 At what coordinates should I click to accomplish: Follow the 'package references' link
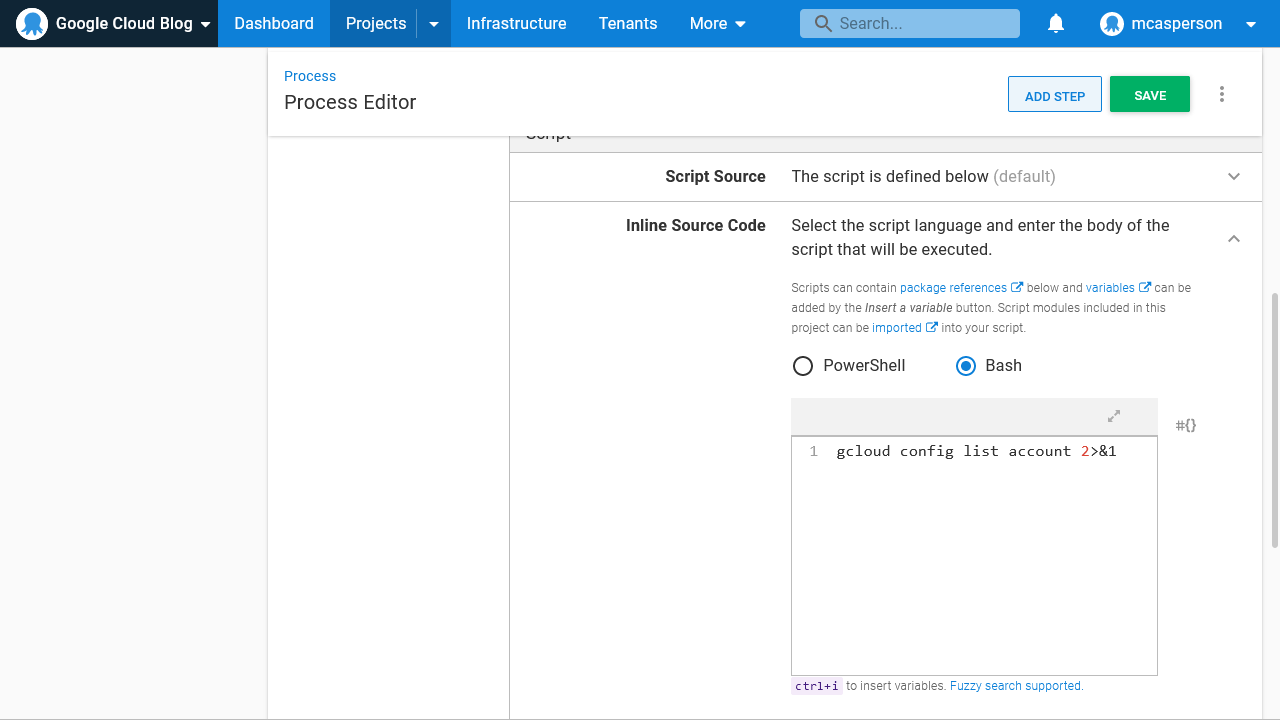coord(954,287)
